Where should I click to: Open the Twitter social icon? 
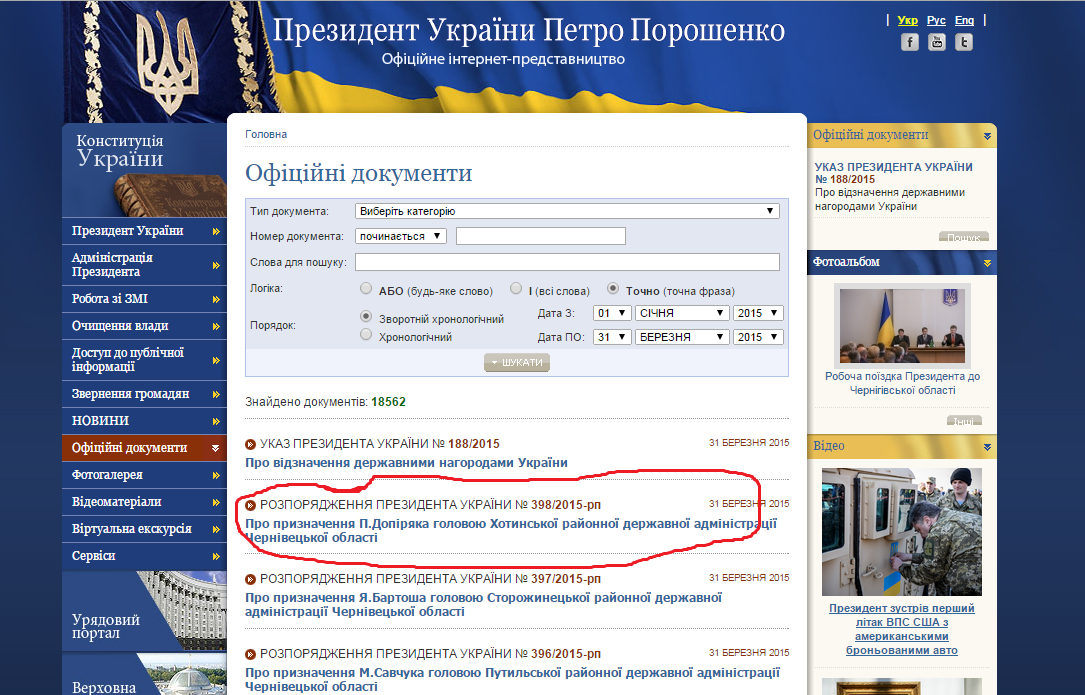964,42
